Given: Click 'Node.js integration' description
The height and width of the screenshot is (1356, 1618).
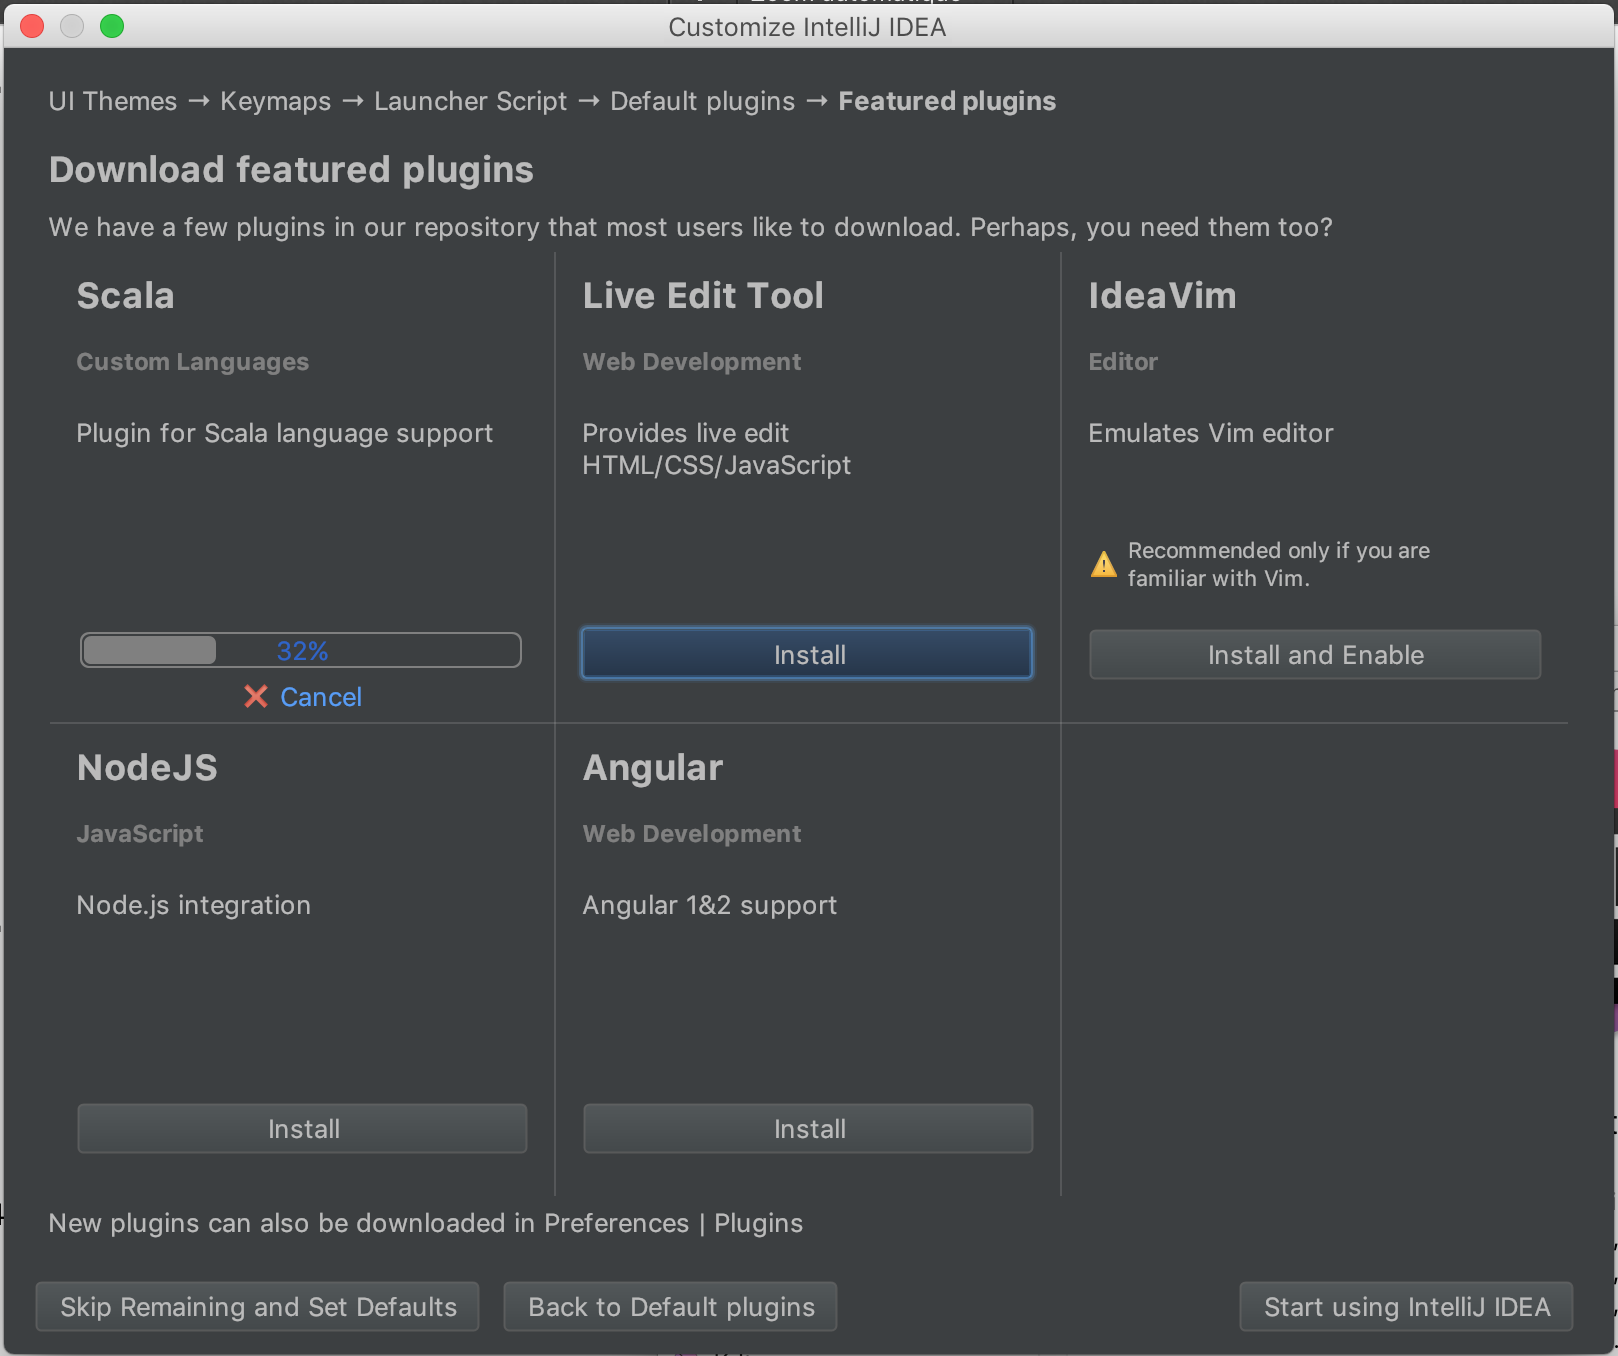Looking at the screenshot, I should [x=194, y=905].
